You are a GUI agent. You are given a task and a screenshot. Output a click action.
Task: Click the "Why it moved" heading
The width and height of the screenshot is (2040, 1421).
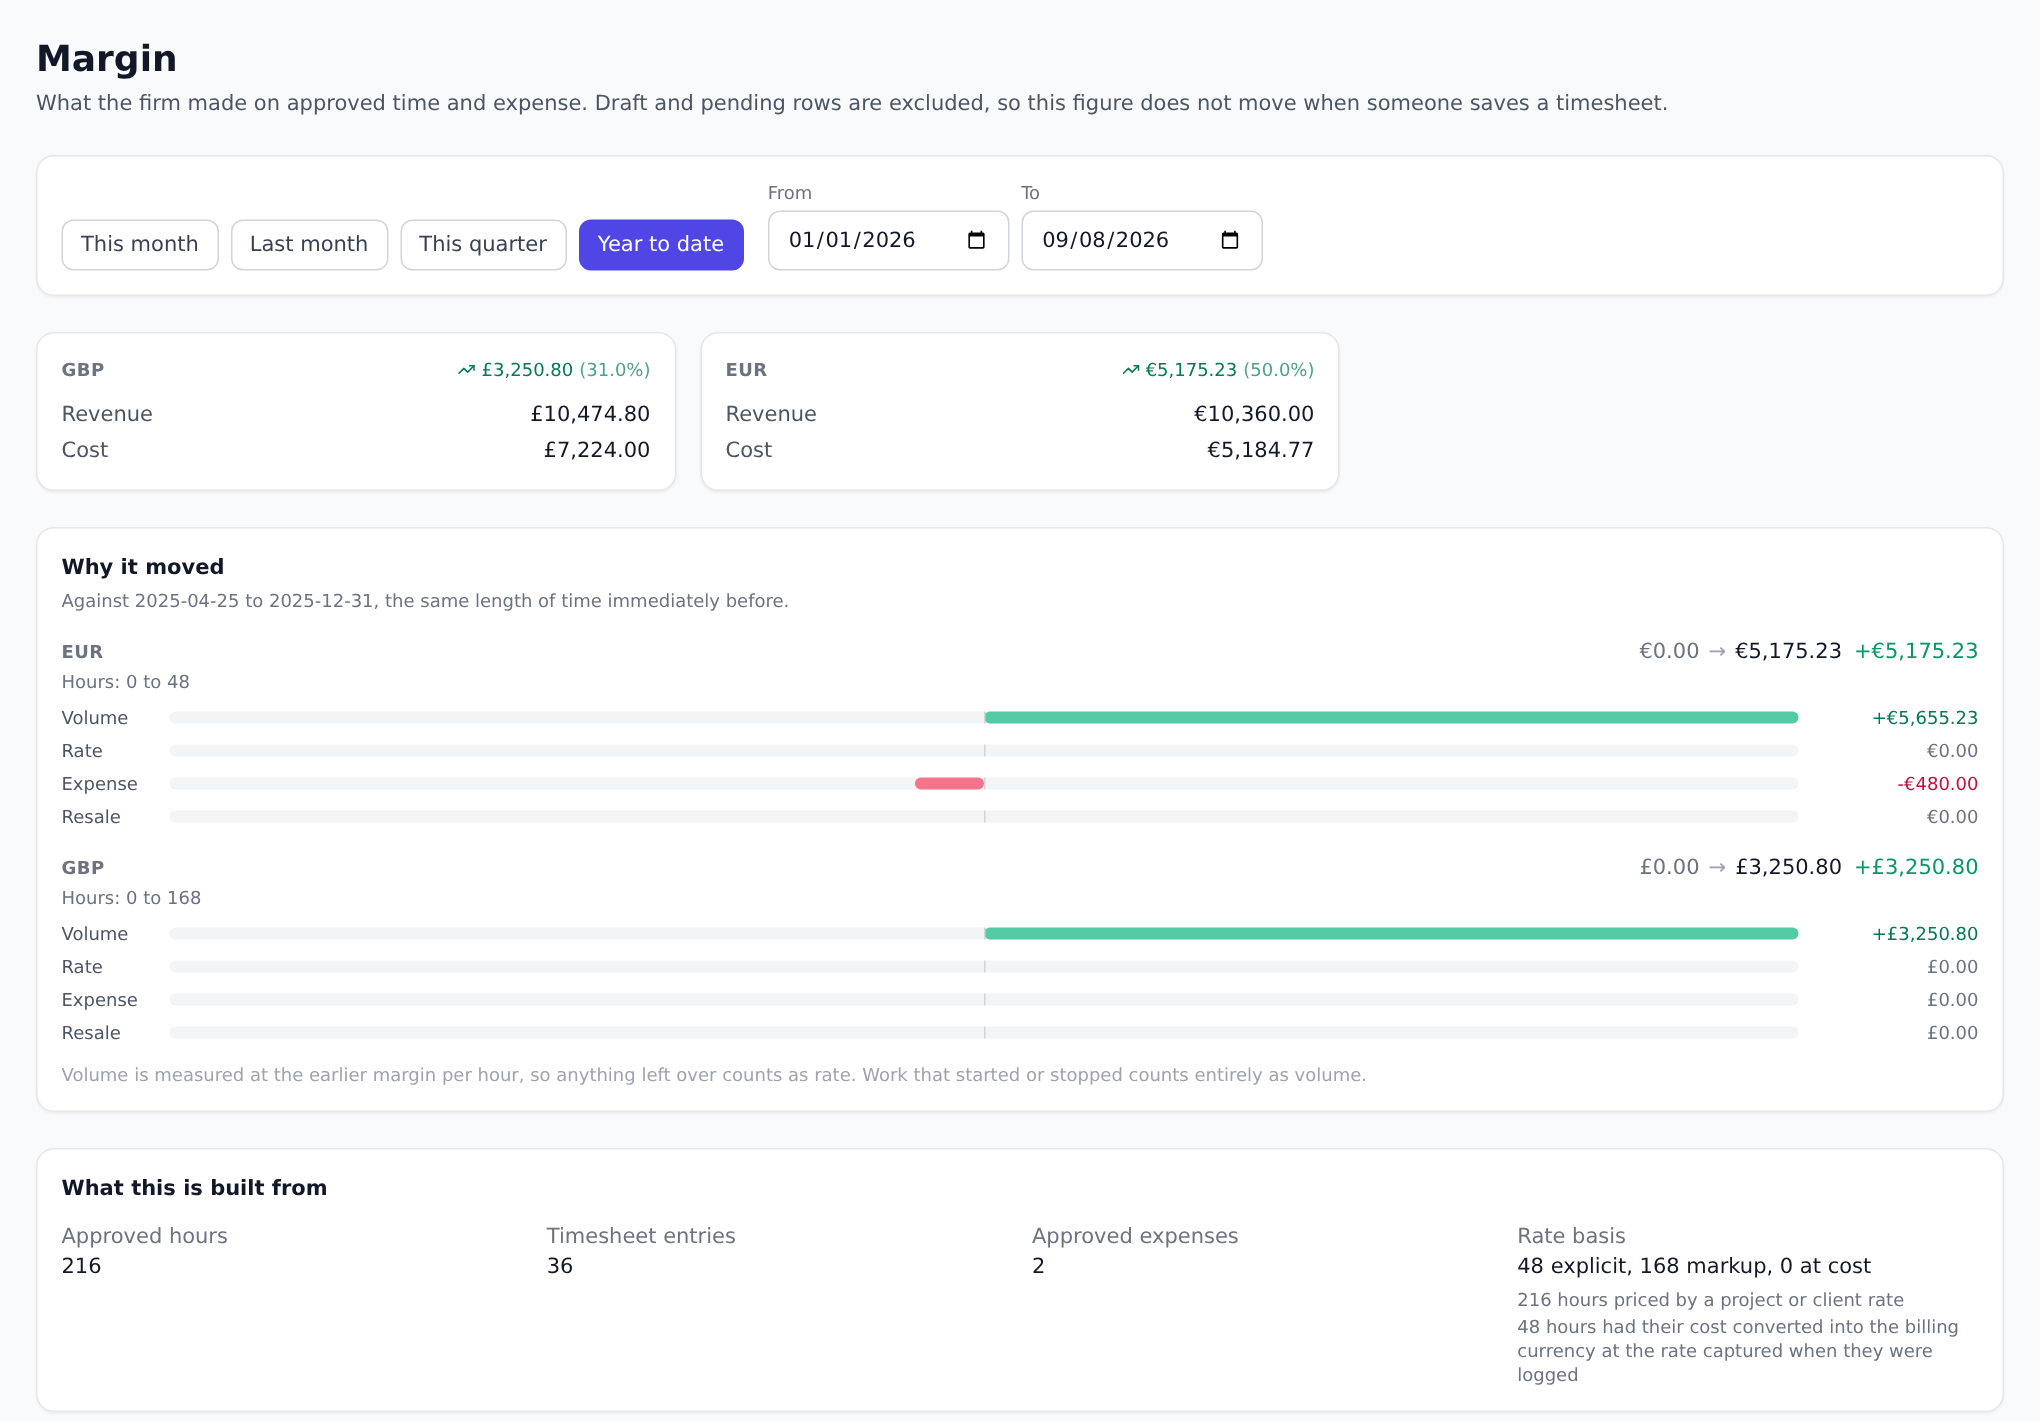143,567
